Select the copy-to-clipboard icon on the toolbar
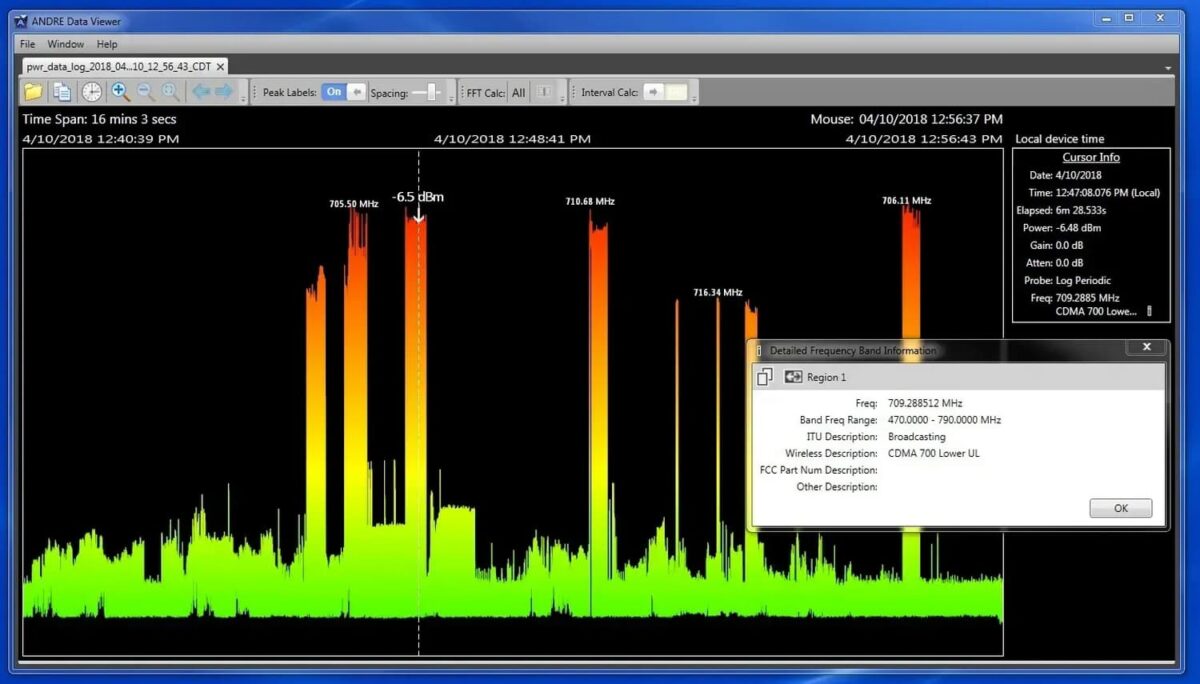The image size is (1200, 684). click(x=60, y=91)
